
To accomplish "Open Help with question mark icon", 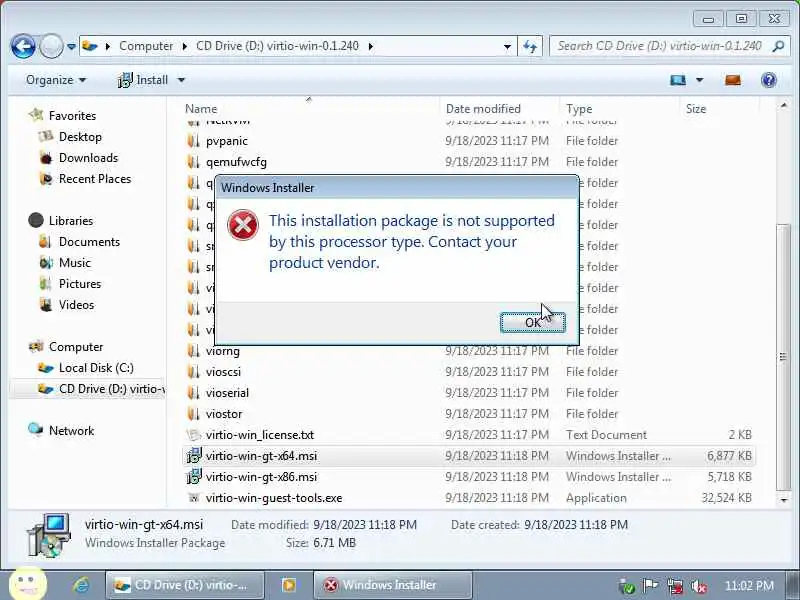I will pyautogui.click(x=768, y=80).
